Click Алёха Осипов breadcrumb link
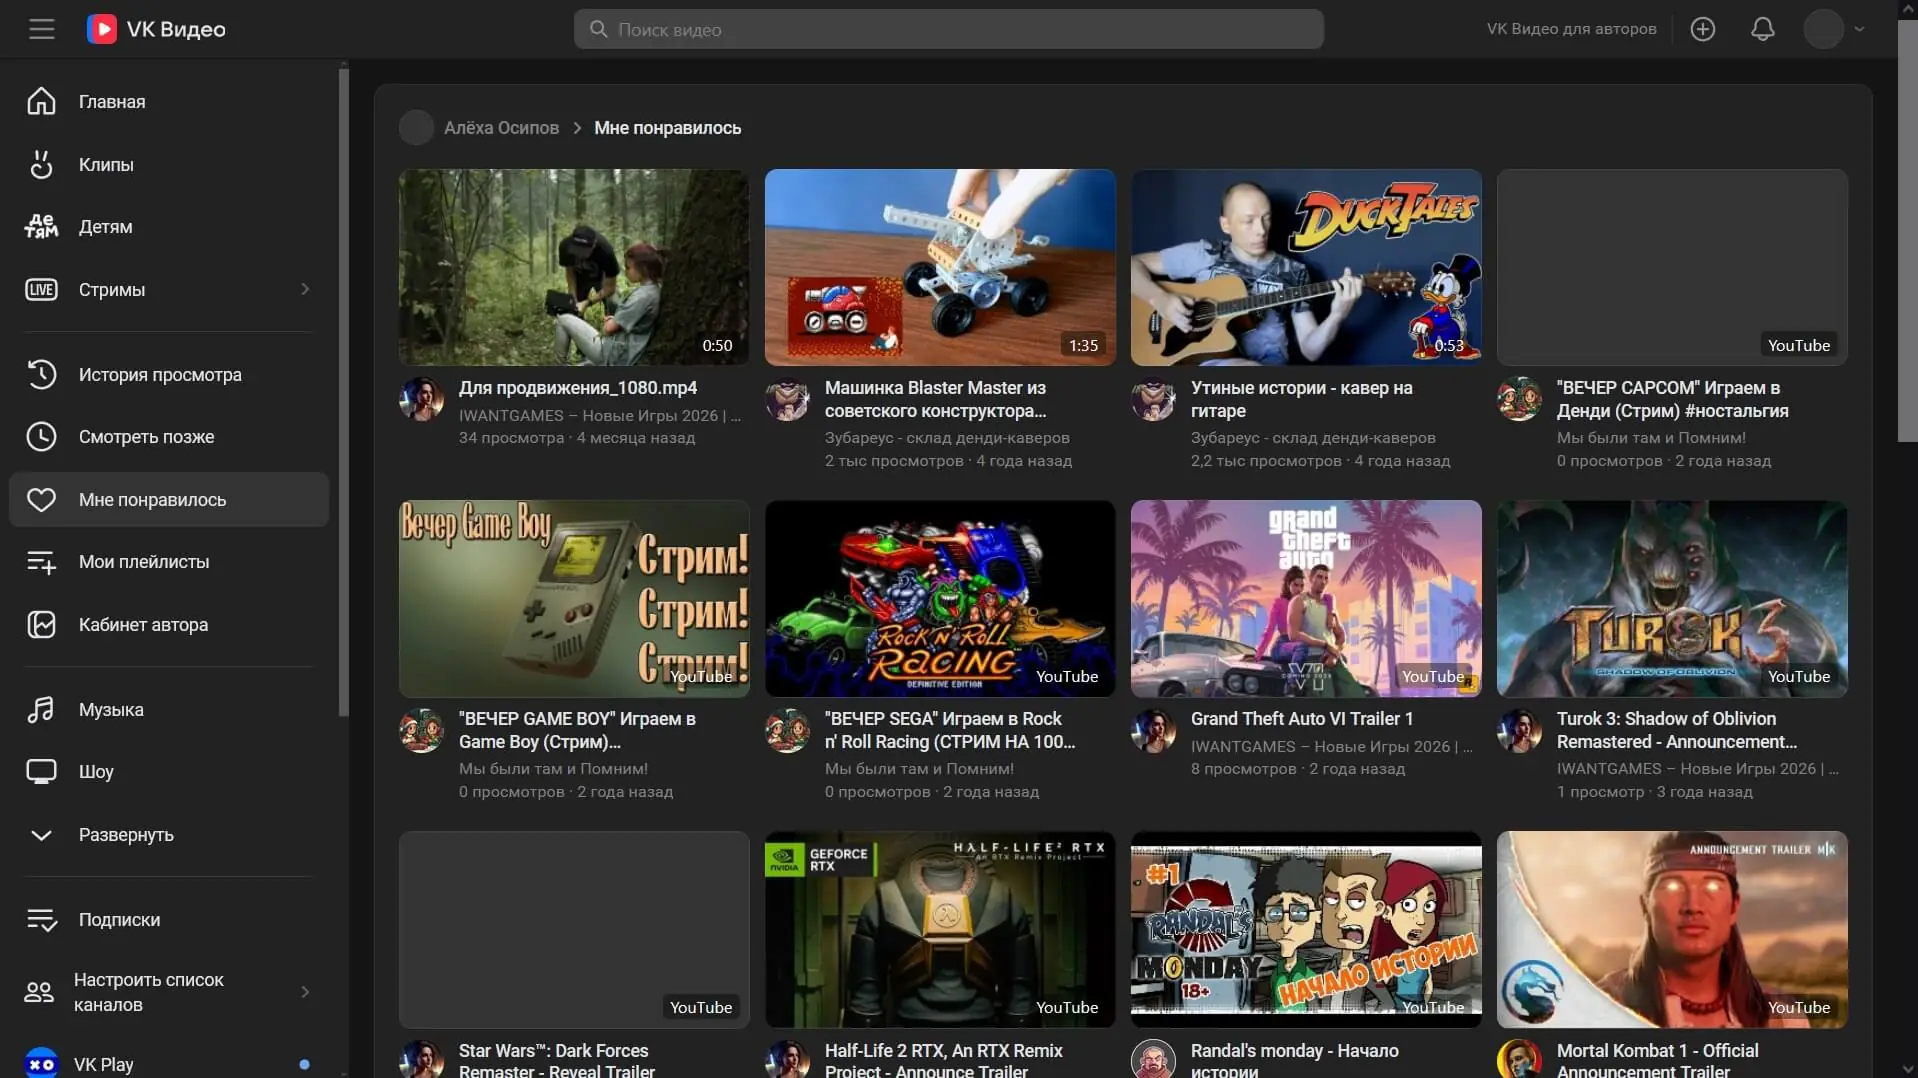Image resolution: width=1918 pixels, height=1078 pixels. coord(501,128)
